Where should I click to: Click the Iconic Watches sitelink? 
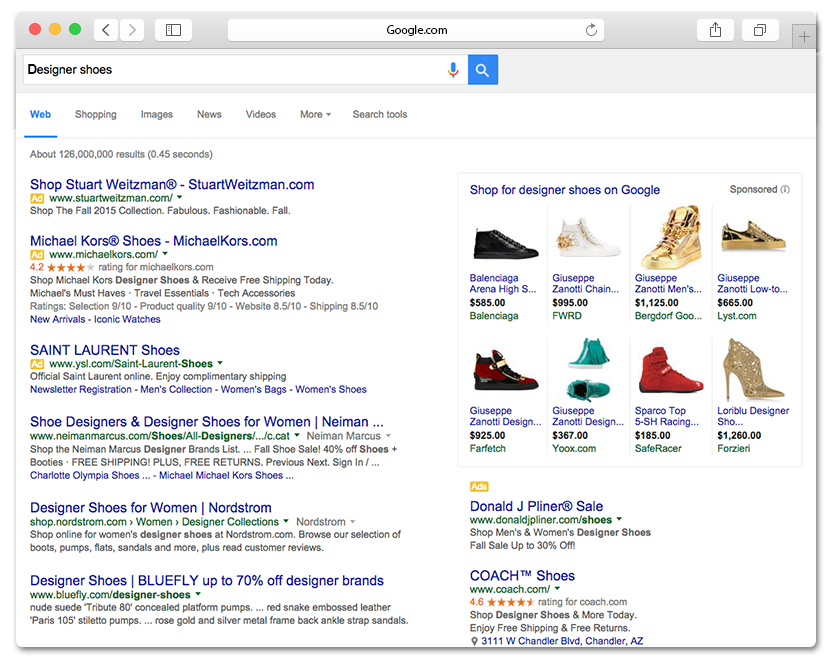[x=127, y=319]
